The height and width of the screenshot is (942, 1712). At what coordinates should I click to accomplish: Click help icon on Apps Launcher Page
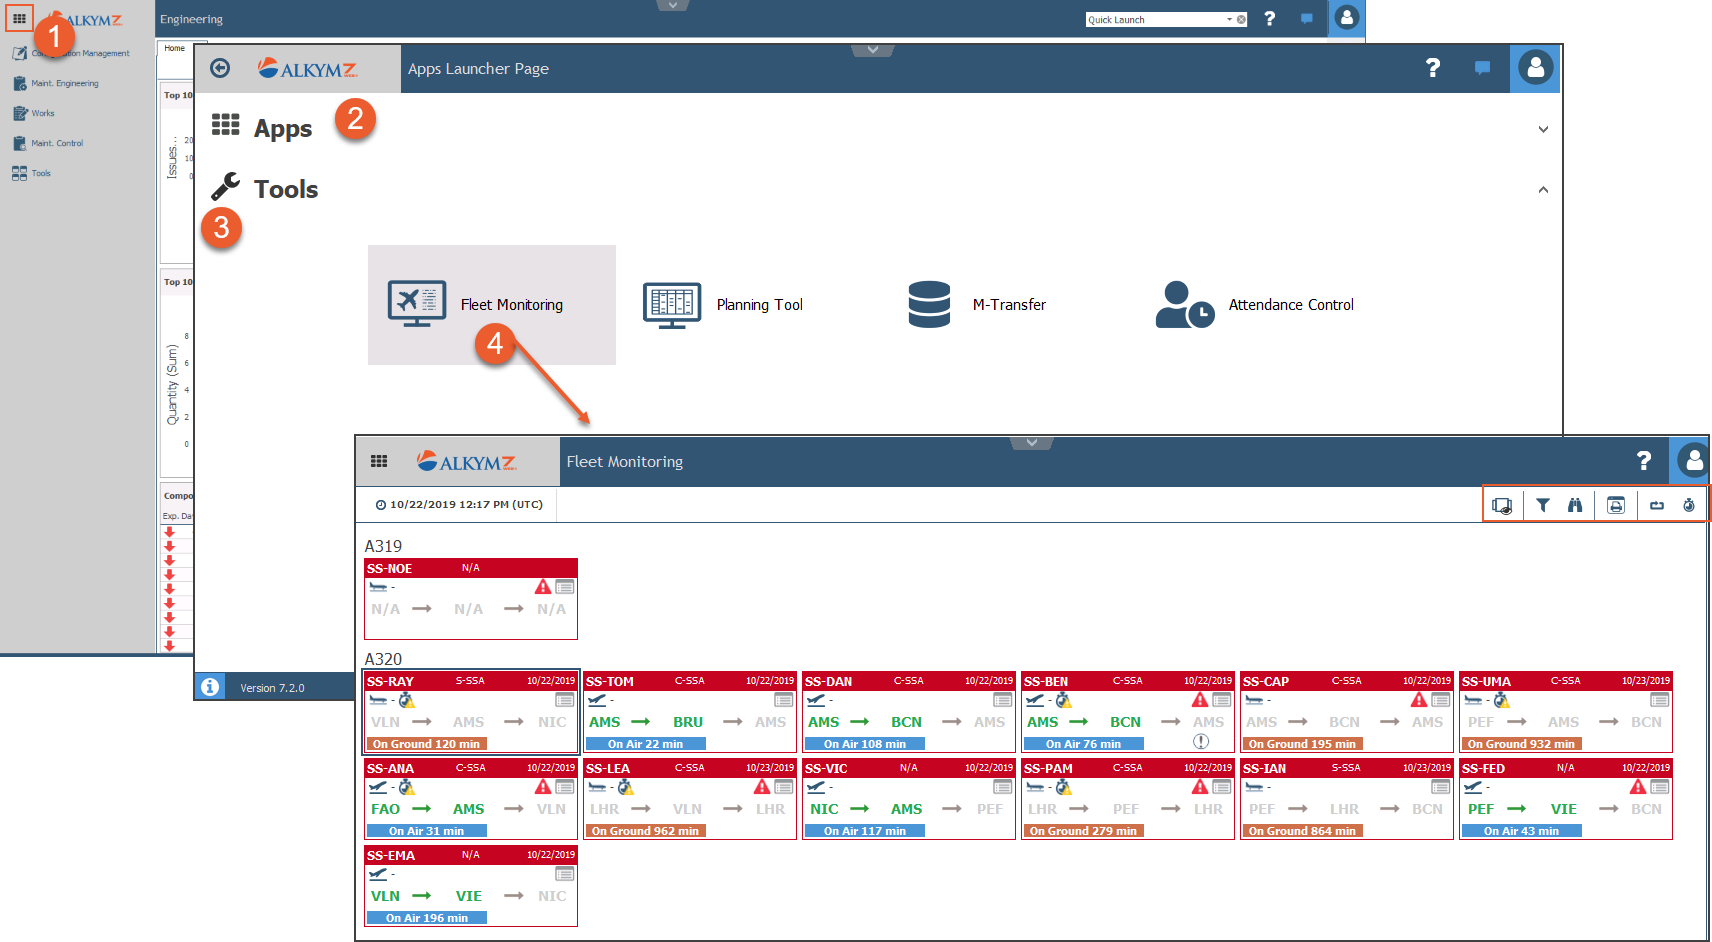click(1433, 68)
